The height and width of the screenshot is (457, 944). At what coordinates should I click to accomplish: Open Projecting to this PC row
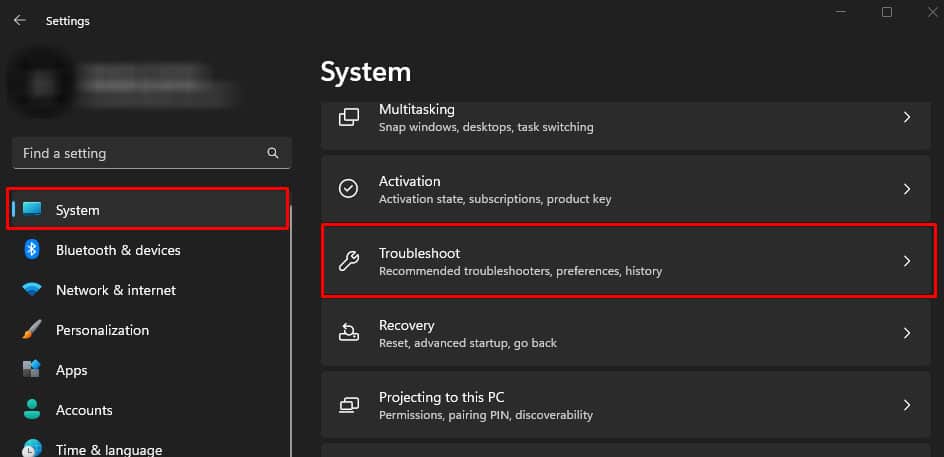(x=626, y=405)
